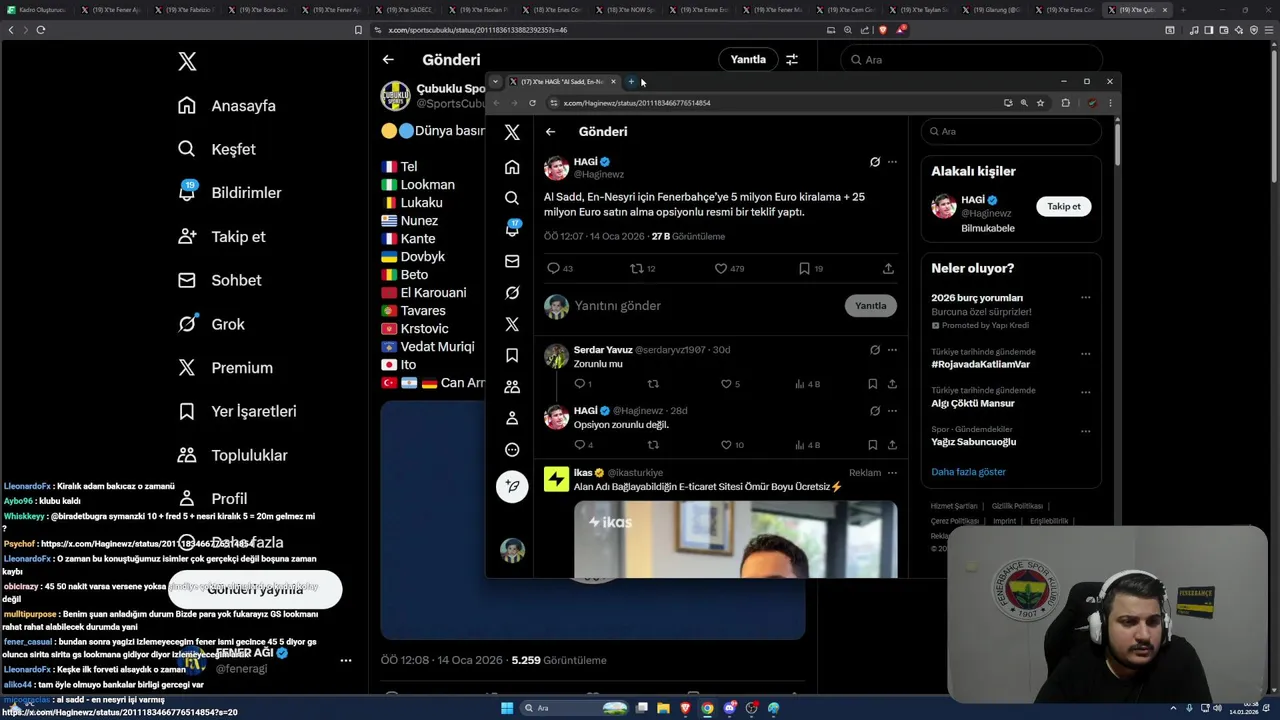Go to home icon in front window sidebar
This screenshot has width=1280, height=720.
(512, 167)
